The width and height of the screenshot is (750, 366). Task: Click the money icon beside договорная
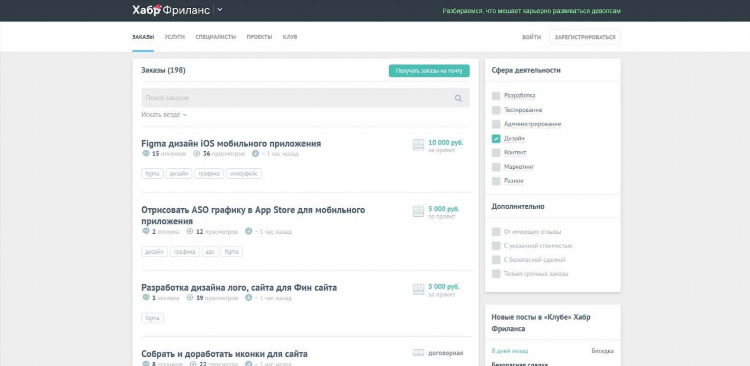click(419, 353)
